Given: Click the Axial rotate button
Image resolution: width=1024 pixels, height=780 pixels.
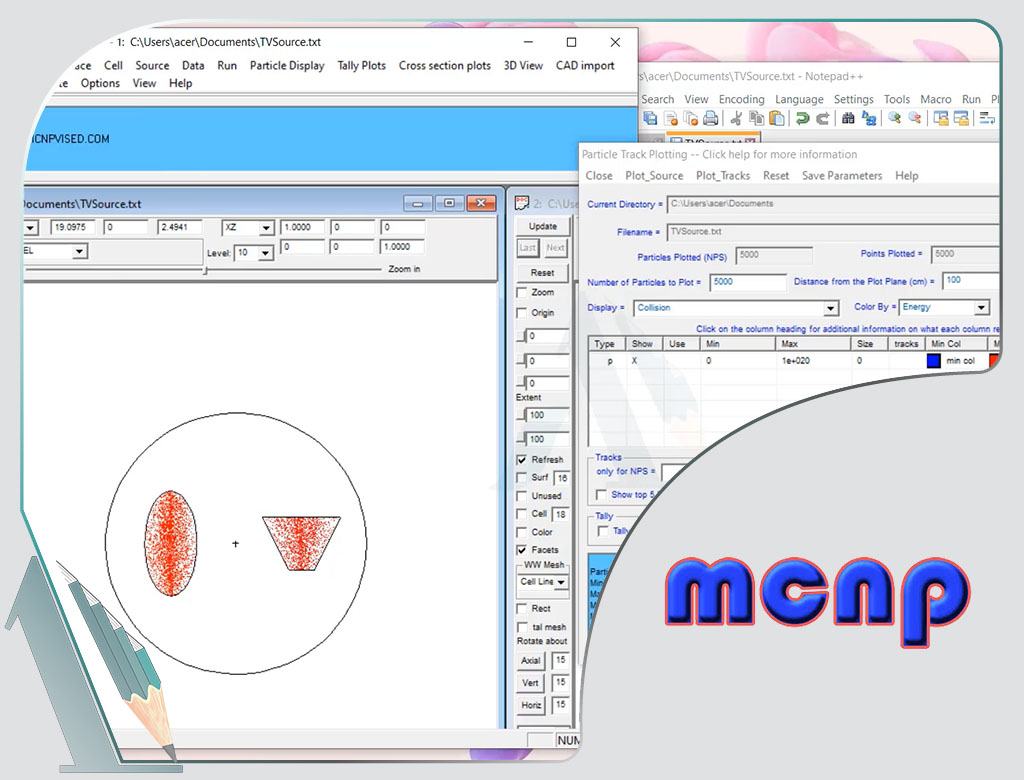Looking at the screenshot, I should click(531, 661).
